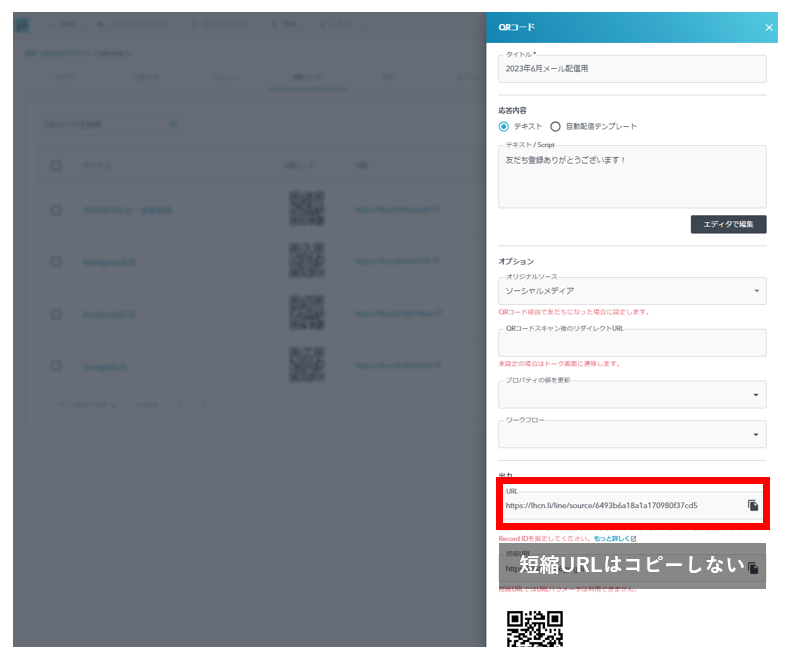Choose the 自動配信テンプレート radio option
This screenshot has width=789, height=663.
click(555, 127)
